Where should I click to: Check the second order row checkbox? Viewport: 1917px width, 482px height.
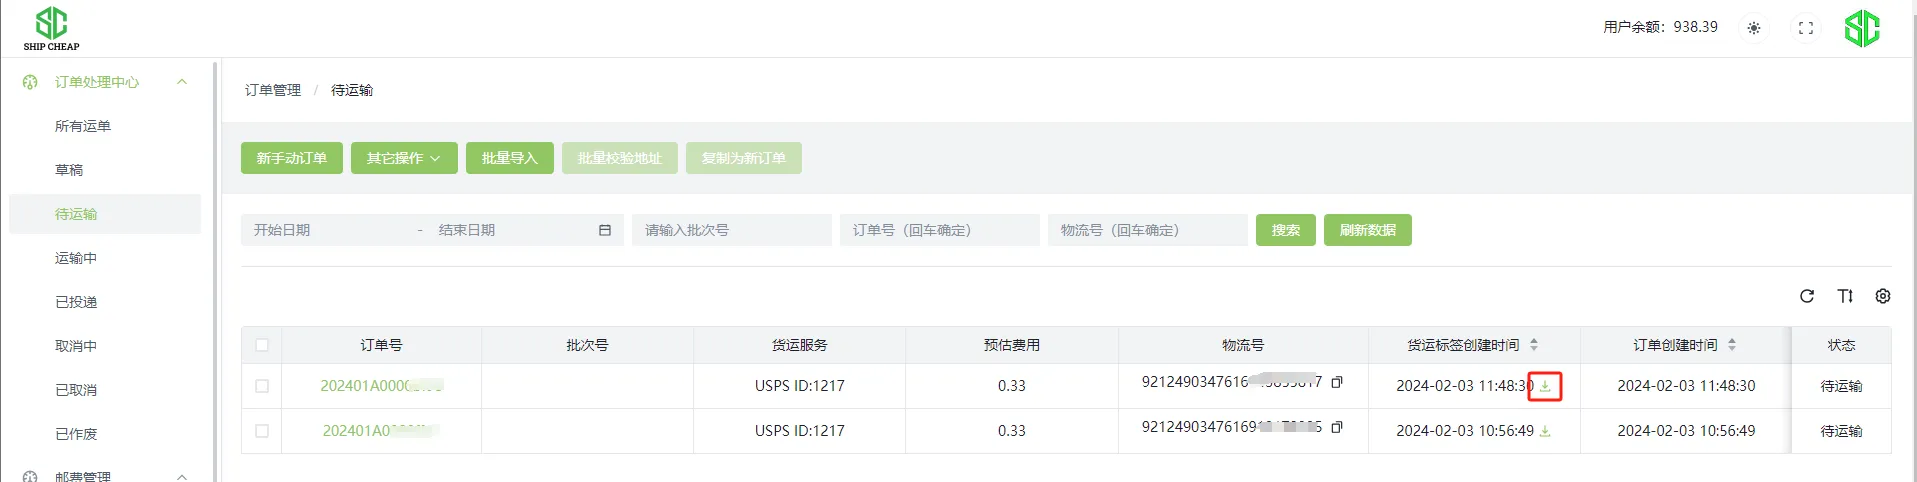point(262,431)
